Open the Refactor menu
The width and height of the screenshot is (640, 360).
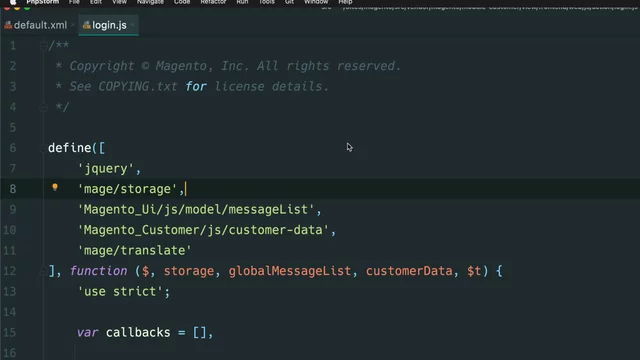coord(213,2)
